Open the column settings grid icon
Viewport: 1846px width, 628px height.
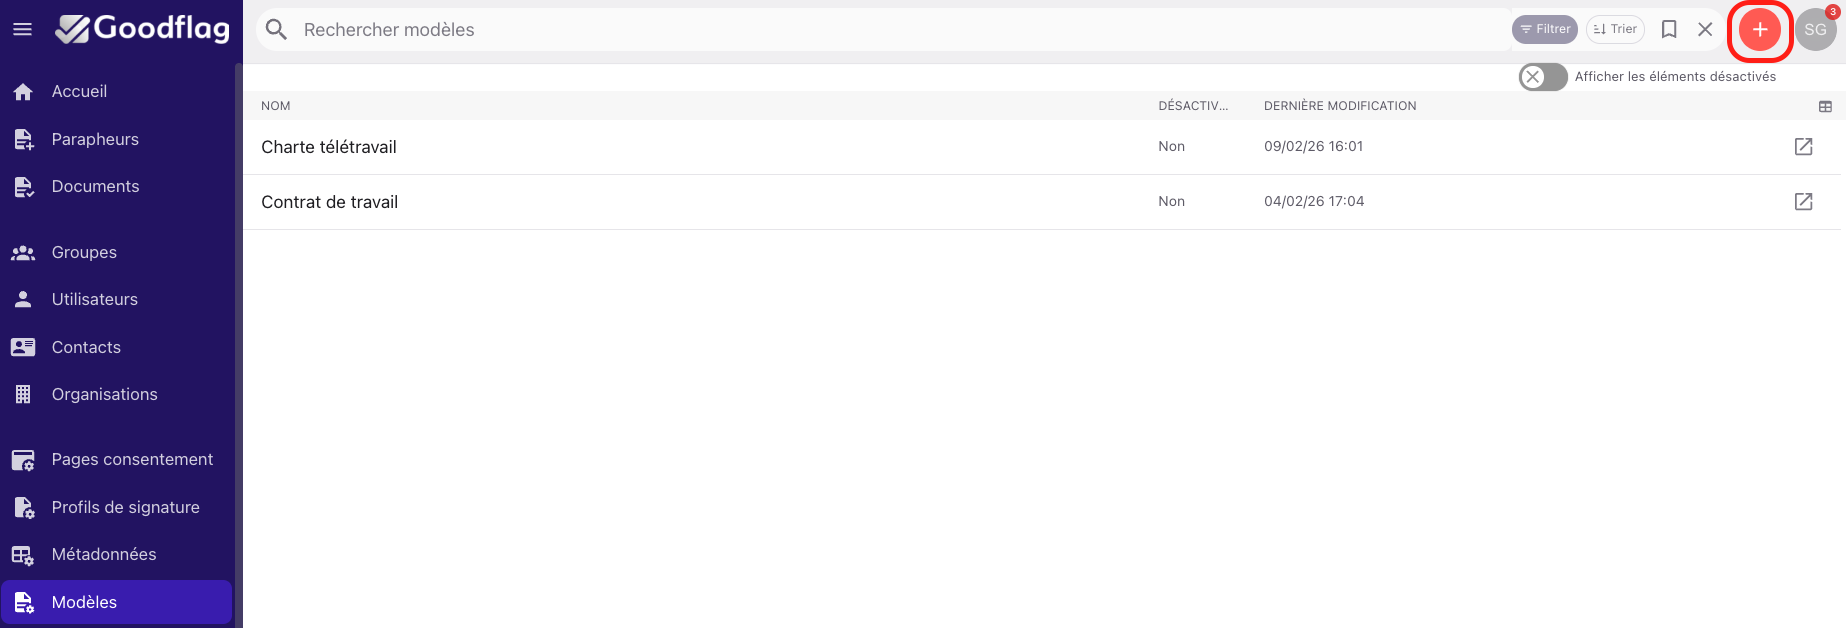1825,106
